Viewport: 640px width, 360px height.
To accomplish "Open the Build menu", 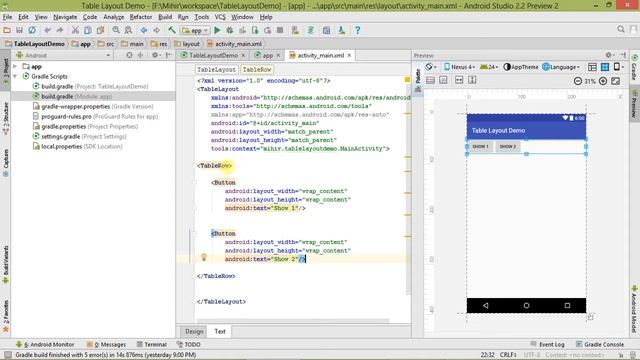I will pos(165,17).
